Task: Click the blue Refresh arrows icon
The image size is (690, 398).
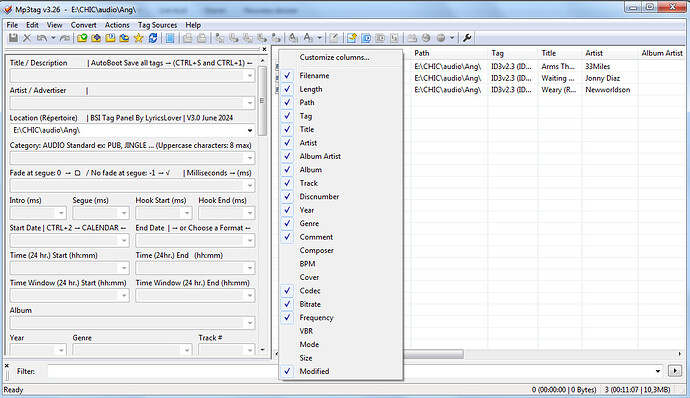Action: point(153,38)
